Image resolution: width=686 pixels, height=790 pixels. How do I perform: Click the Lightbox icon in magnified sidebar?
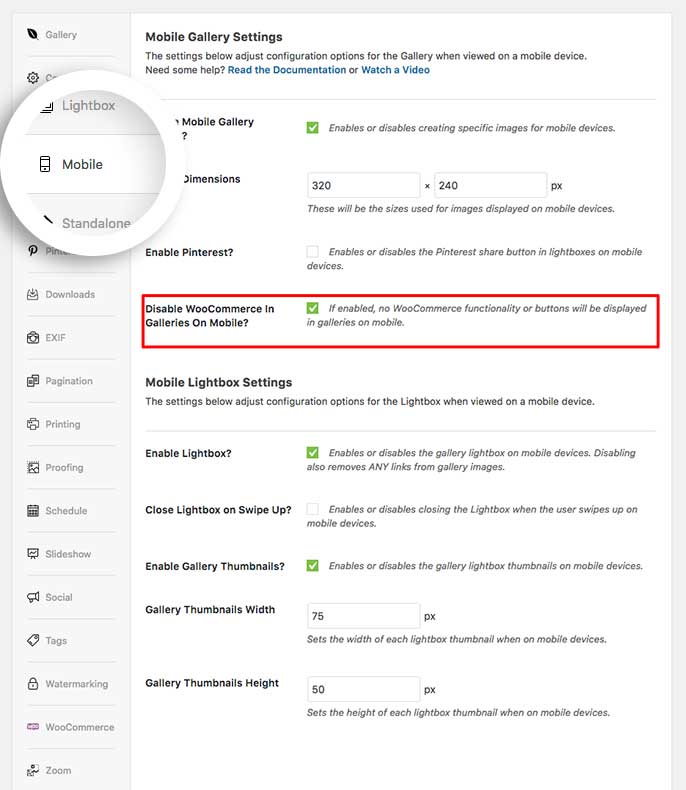[47, 106]
